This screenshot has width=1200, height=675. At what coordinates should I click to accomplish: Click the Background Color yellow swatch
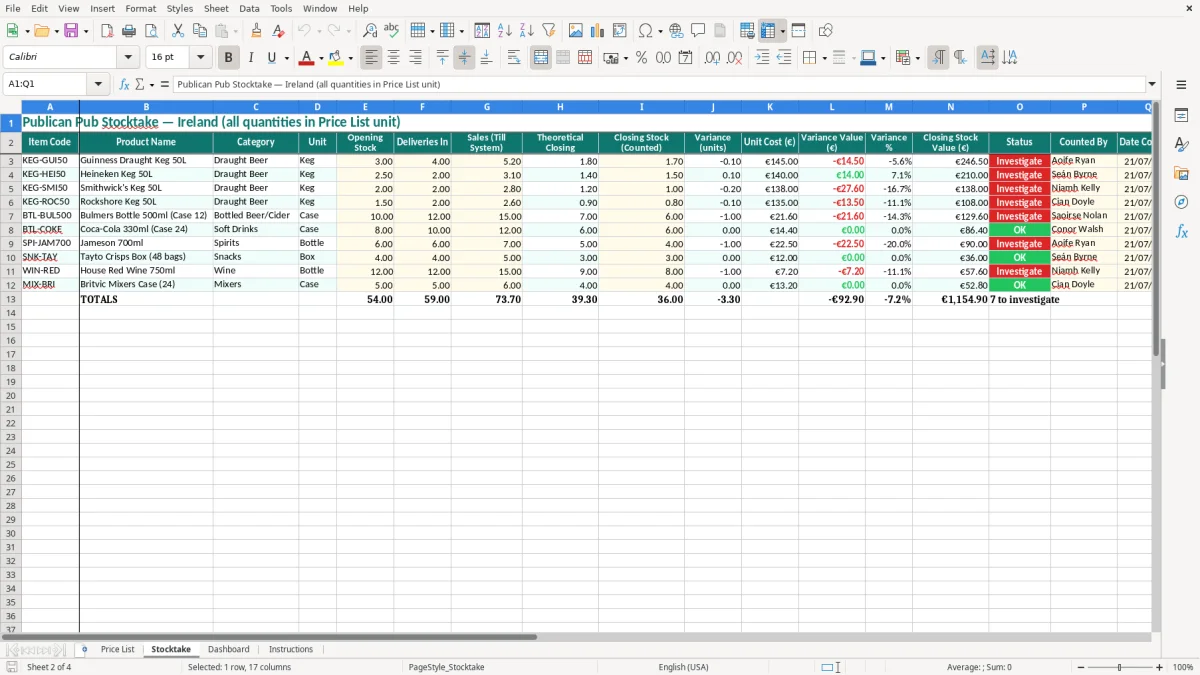tap(336, 58)
